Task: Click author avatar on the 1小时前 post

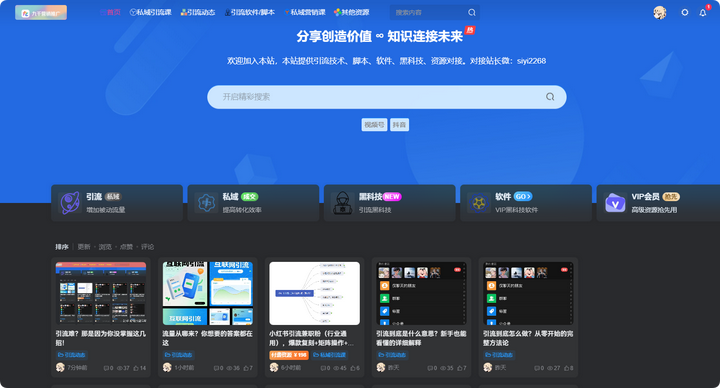Action: tap(167, 367)
